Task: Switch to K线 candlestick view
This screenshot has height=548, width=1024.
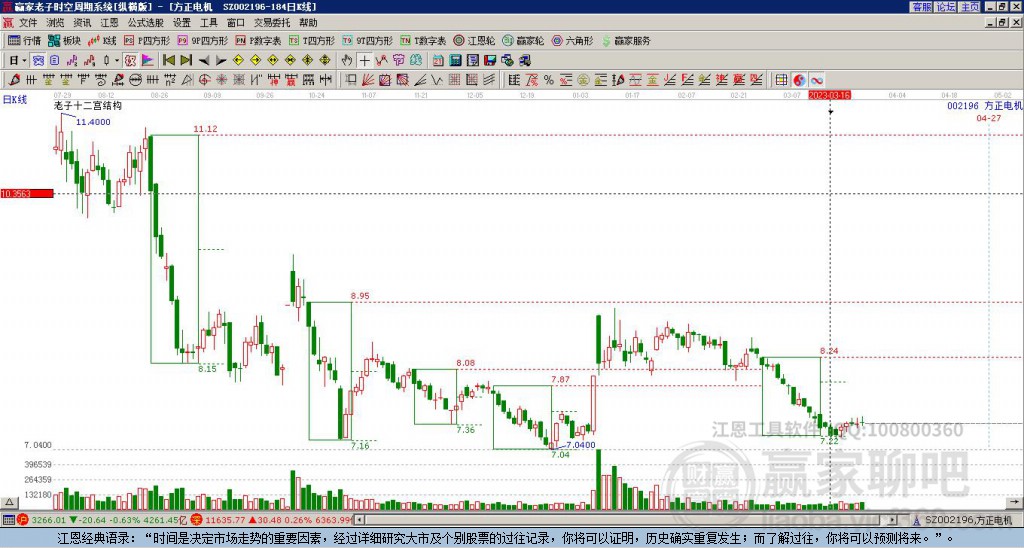Action: tap(101, 40)
